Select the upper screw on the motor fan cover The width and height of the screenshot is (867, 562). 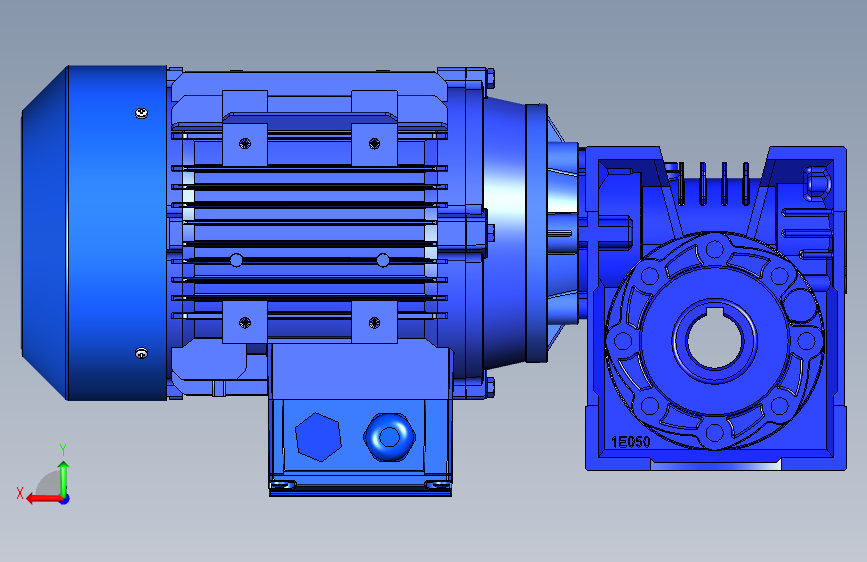[142, 113]
